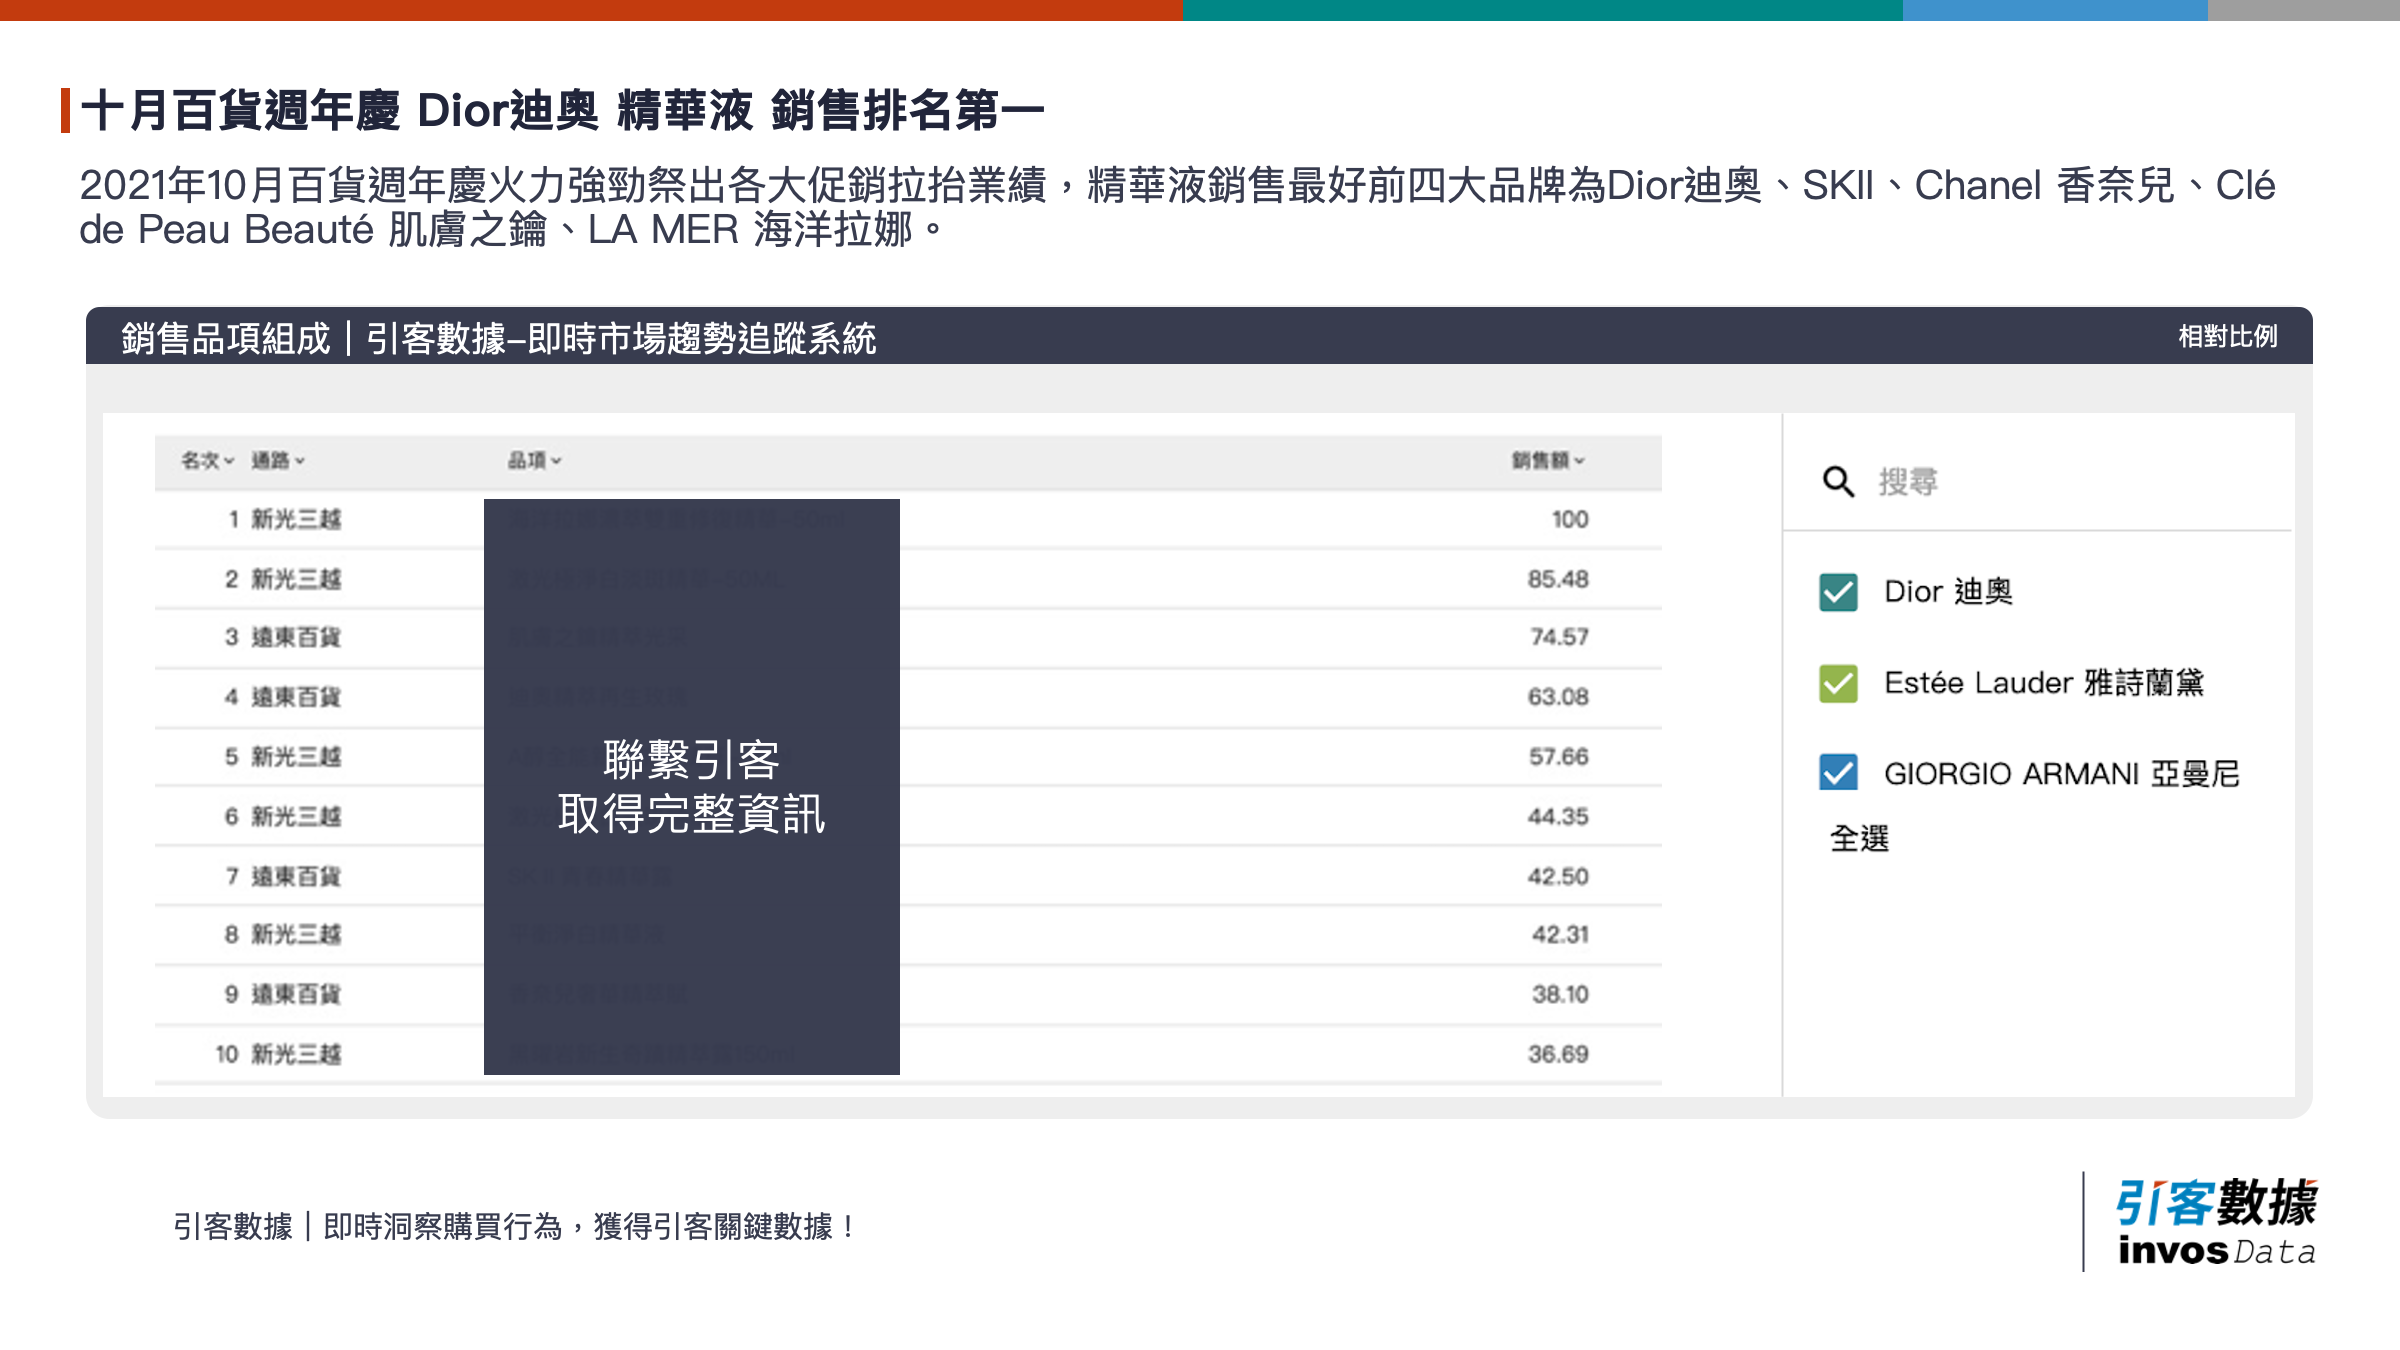Select rank 7 遠東百貨 row
2400x1350 pixels.
pyautogui.click(x=908, y=876)
